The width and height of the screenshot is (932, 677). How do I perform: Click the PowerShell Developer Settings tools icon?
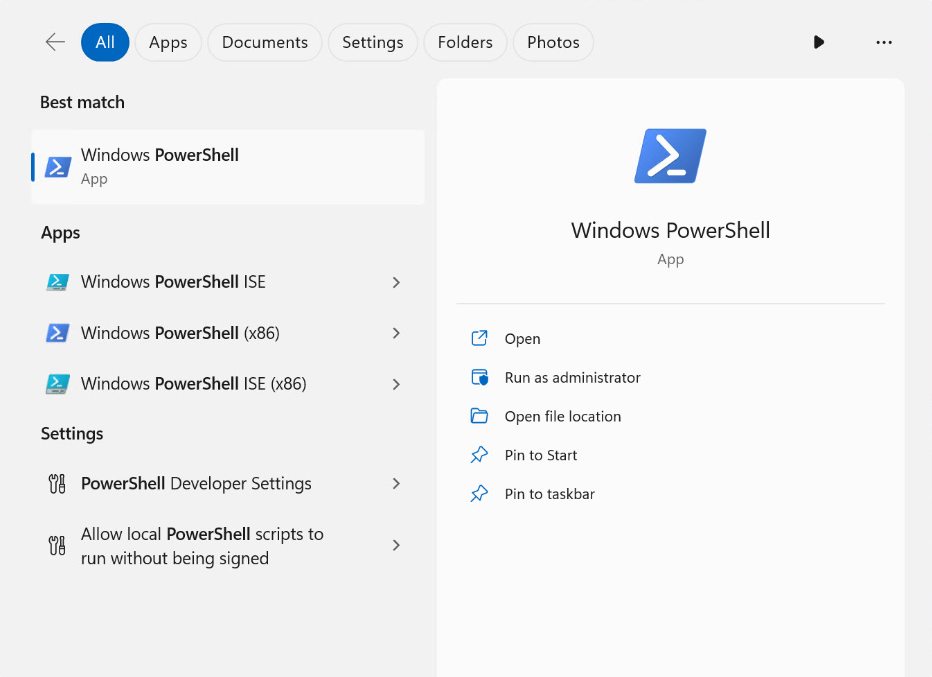[57, 484]
